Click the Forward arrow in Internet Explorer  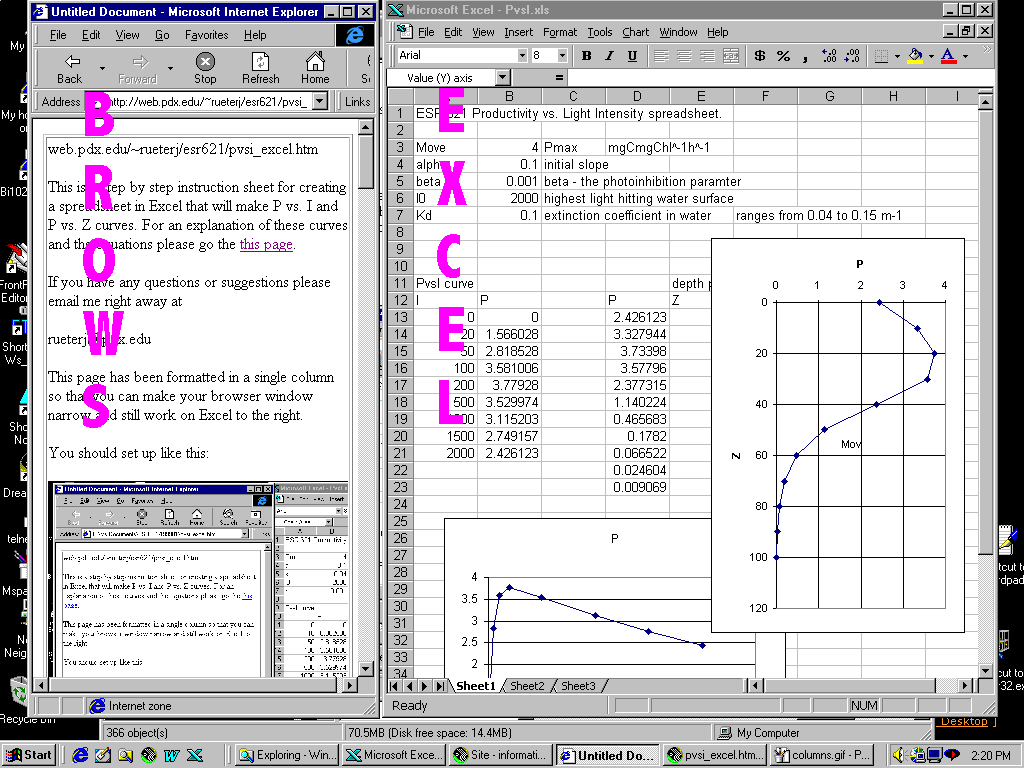(138, 69)
